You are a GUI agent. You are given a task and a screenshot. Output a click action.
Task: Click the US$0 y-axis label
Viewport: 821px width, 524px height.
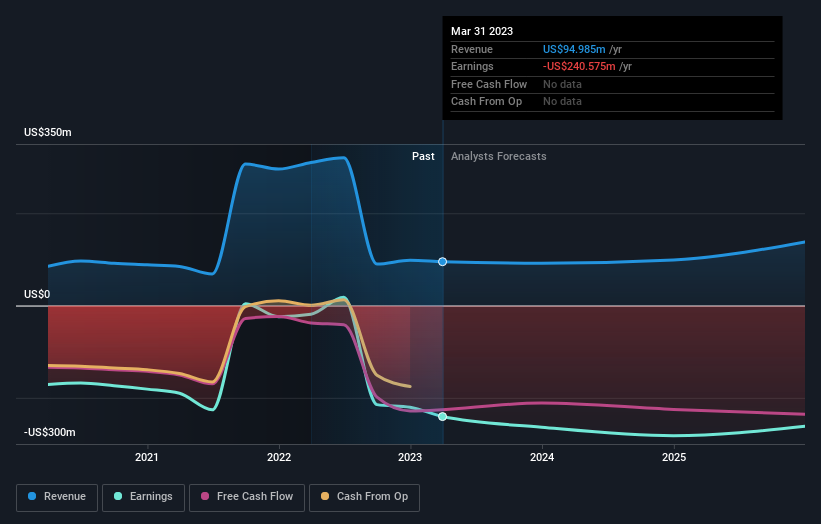37,294
